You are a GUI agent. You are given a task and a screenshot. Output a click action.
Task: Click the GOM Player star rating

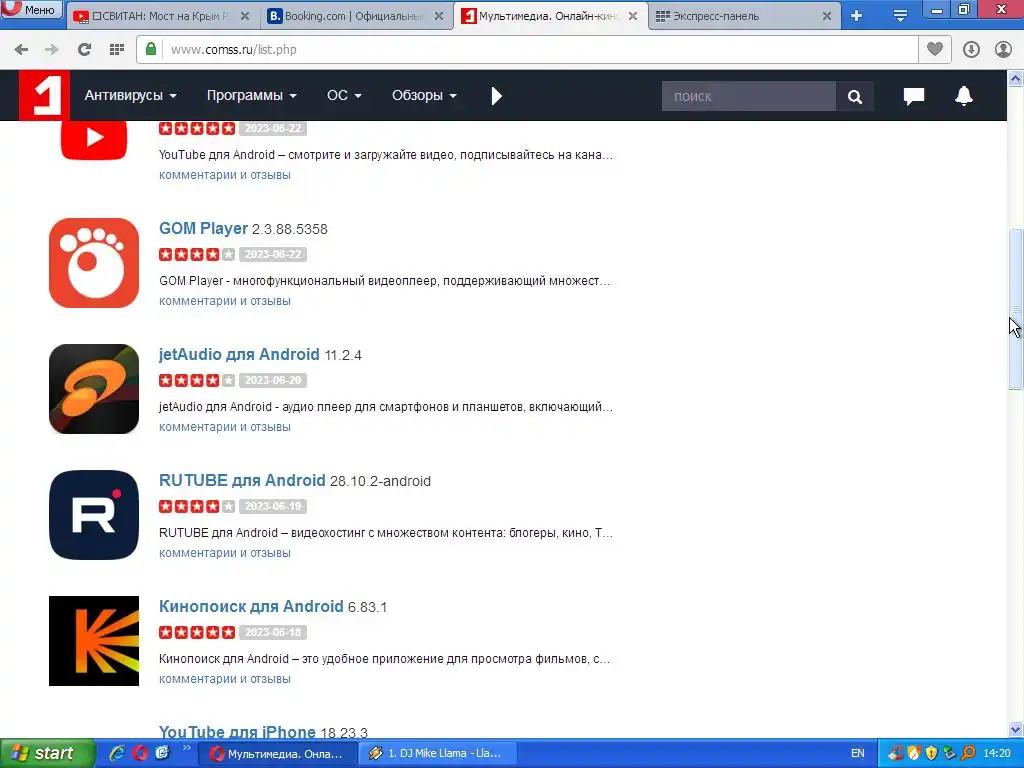197,254
